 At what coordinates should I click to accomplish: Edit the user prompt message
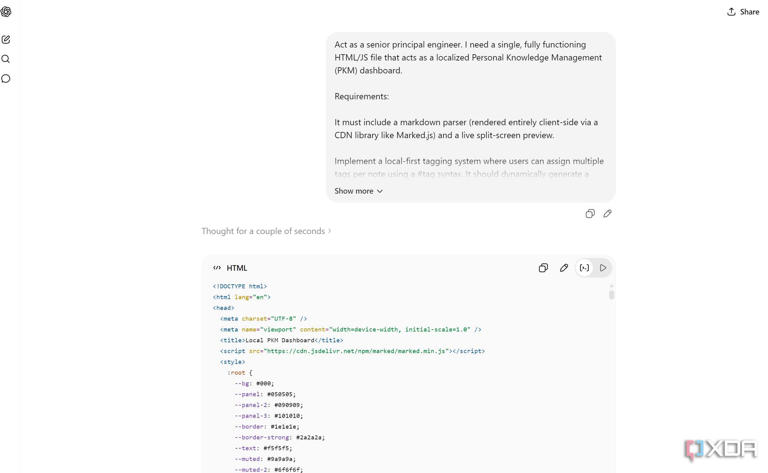[607, 213]
